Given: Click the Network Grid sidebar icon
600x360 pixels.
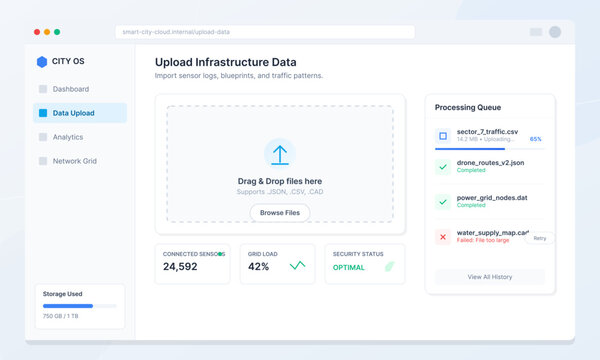Looking at the screenshot, I should click(x=43, y=161).
